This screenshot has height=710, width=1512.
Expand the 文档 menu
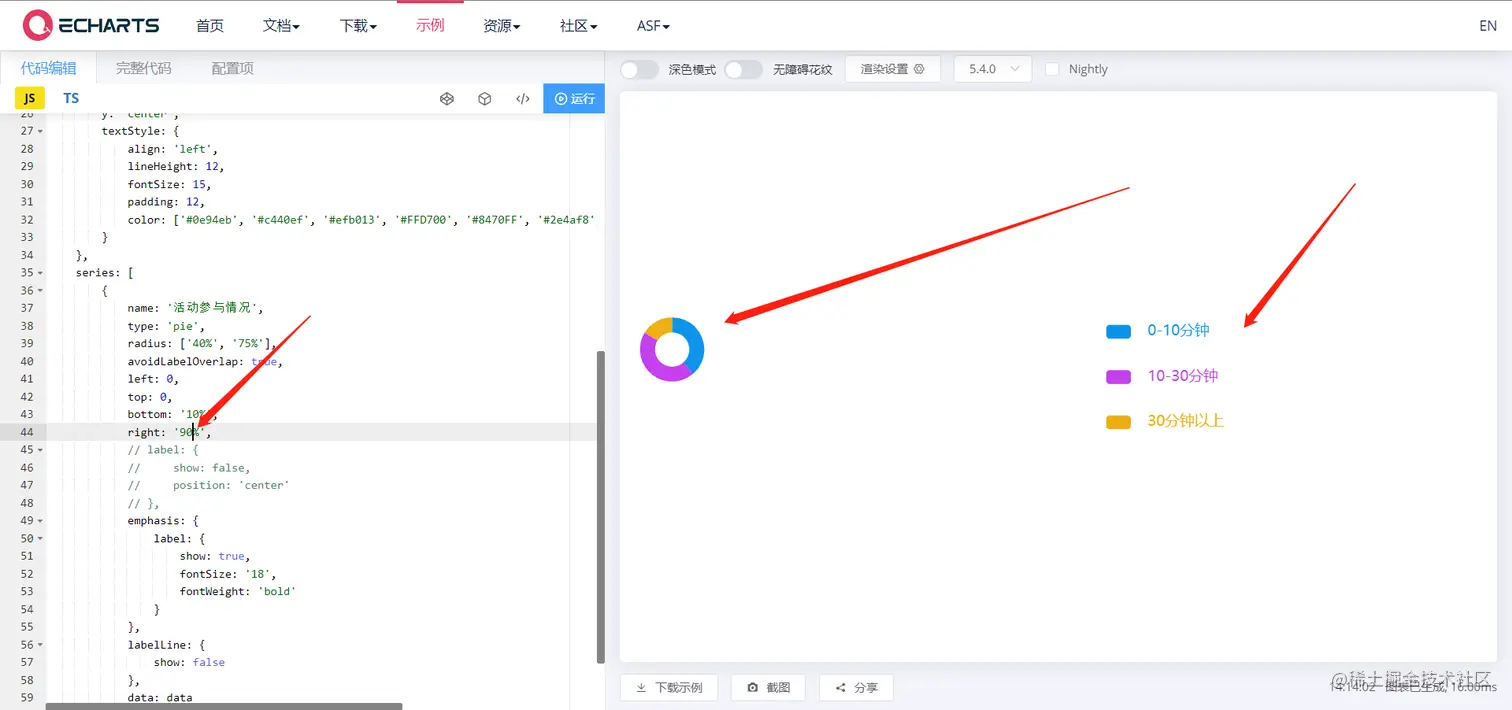point(281,26)
